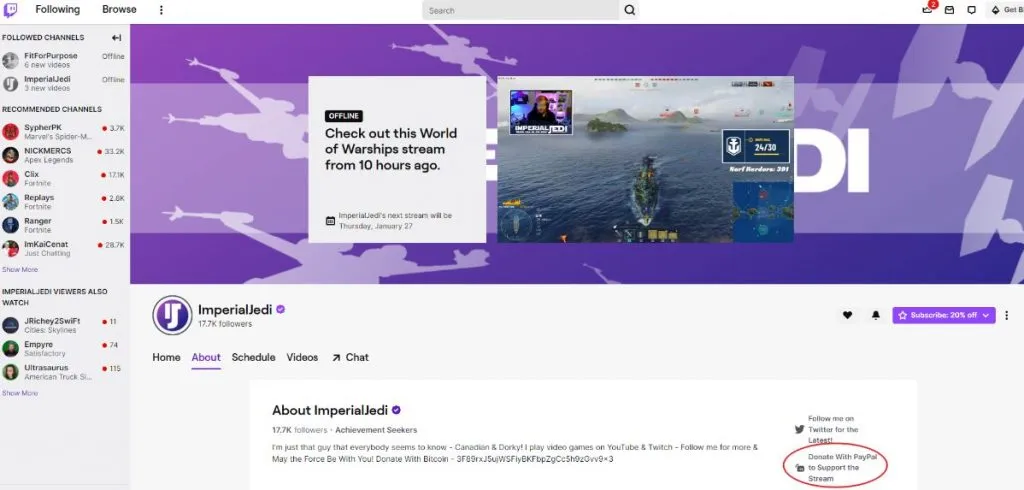Click the FitForPurpose channel name
The image size is (1024, 490).
click(x=51, y=56)
